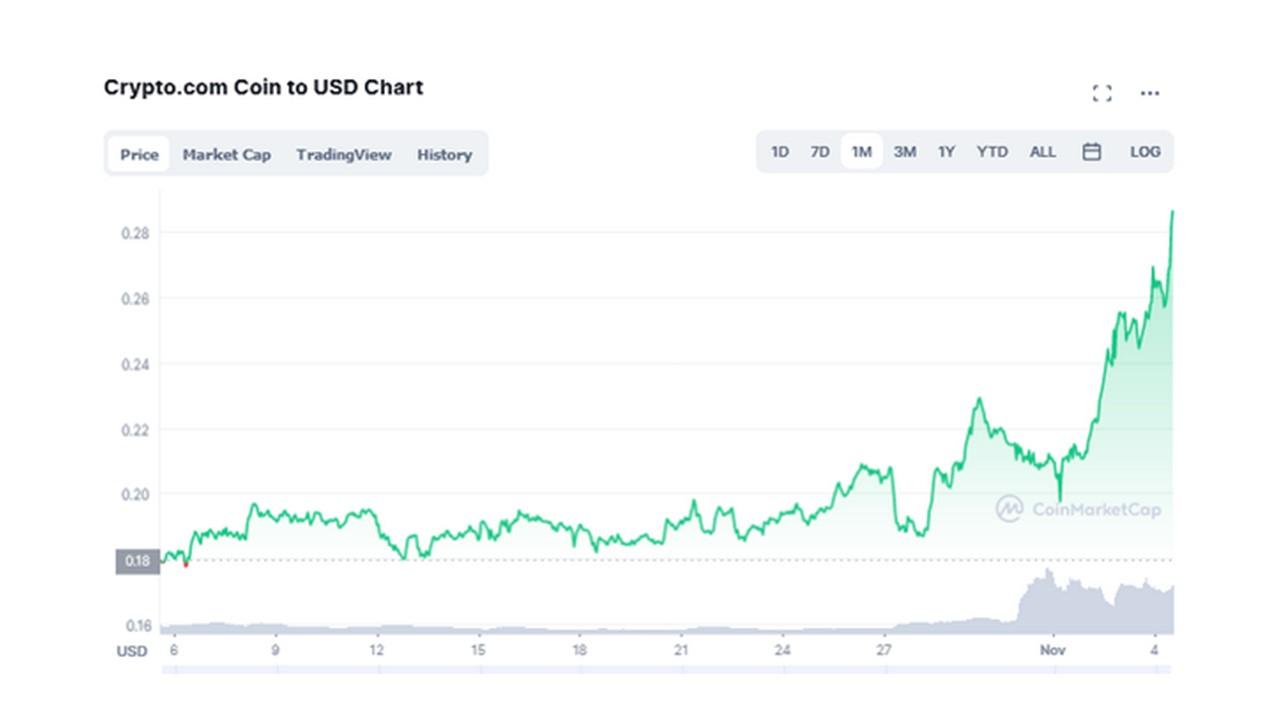This screenshot has height=720, width=1280.
Task: Click the red marker near October 6
Action: (186, 566)
